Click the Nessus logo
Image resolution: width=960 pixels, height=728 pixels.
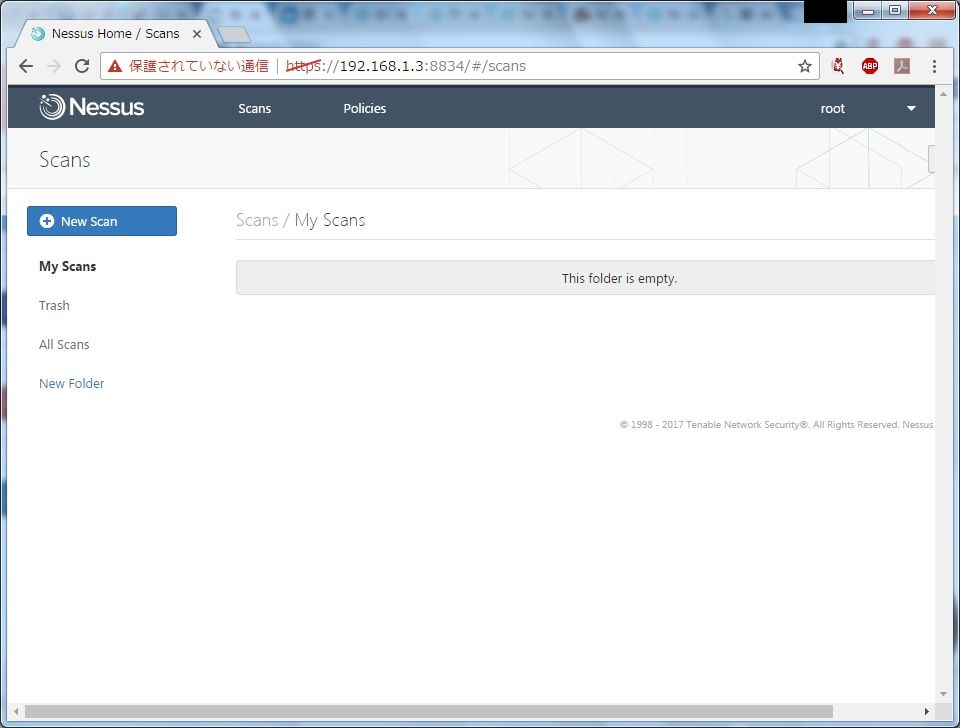[92, 107]
